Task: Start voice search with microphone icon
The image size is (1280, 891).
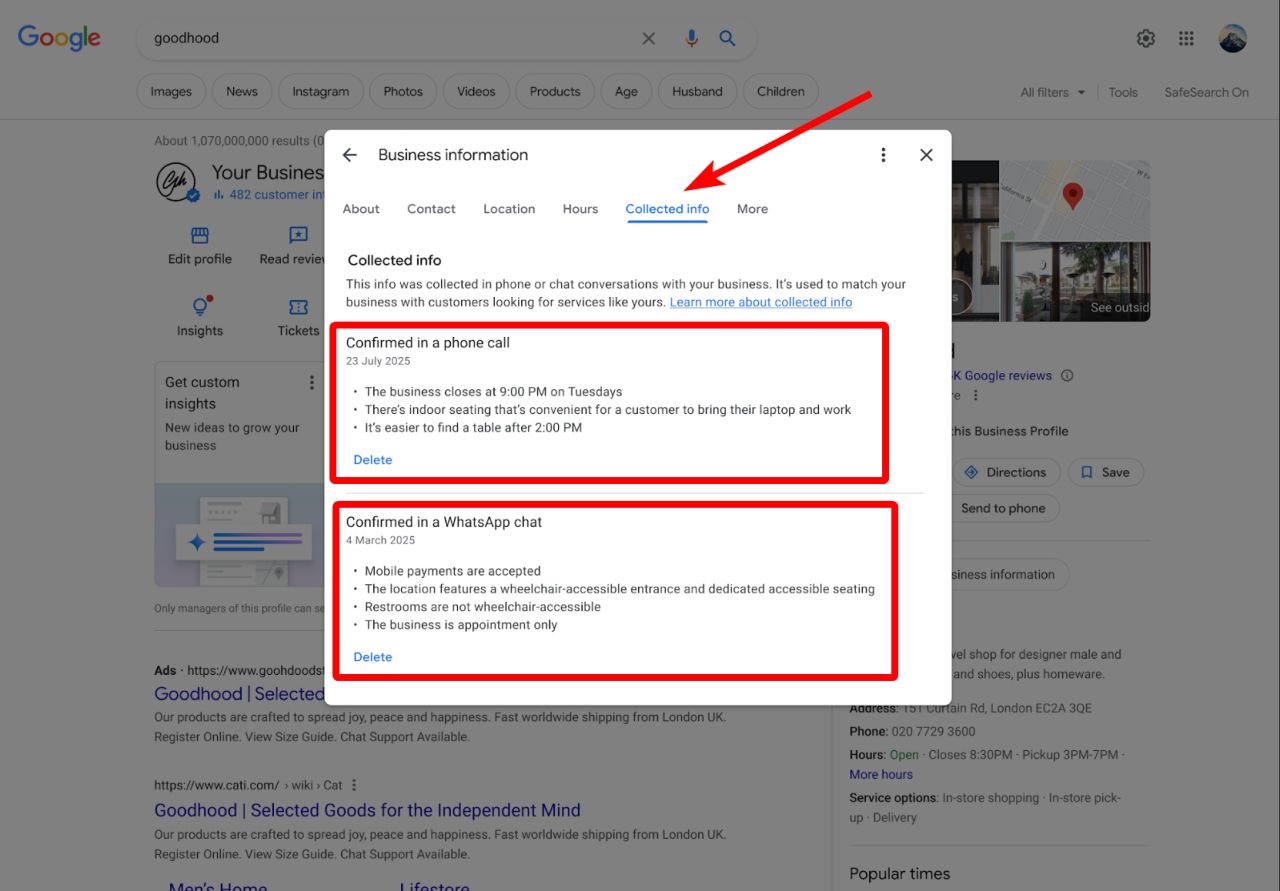Action: [691, 38]
